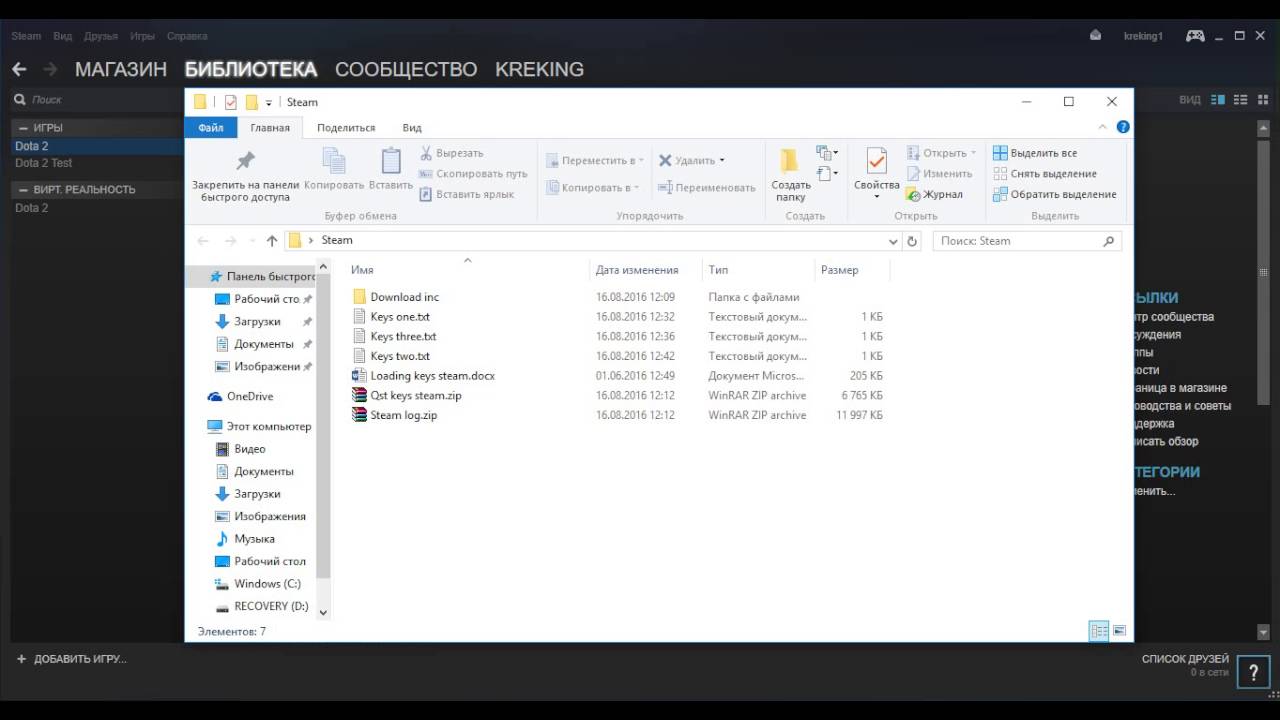Click the up-arrow navigation icon in Explorer
This screenshot has height=720, width=1280.
point(272,241)
